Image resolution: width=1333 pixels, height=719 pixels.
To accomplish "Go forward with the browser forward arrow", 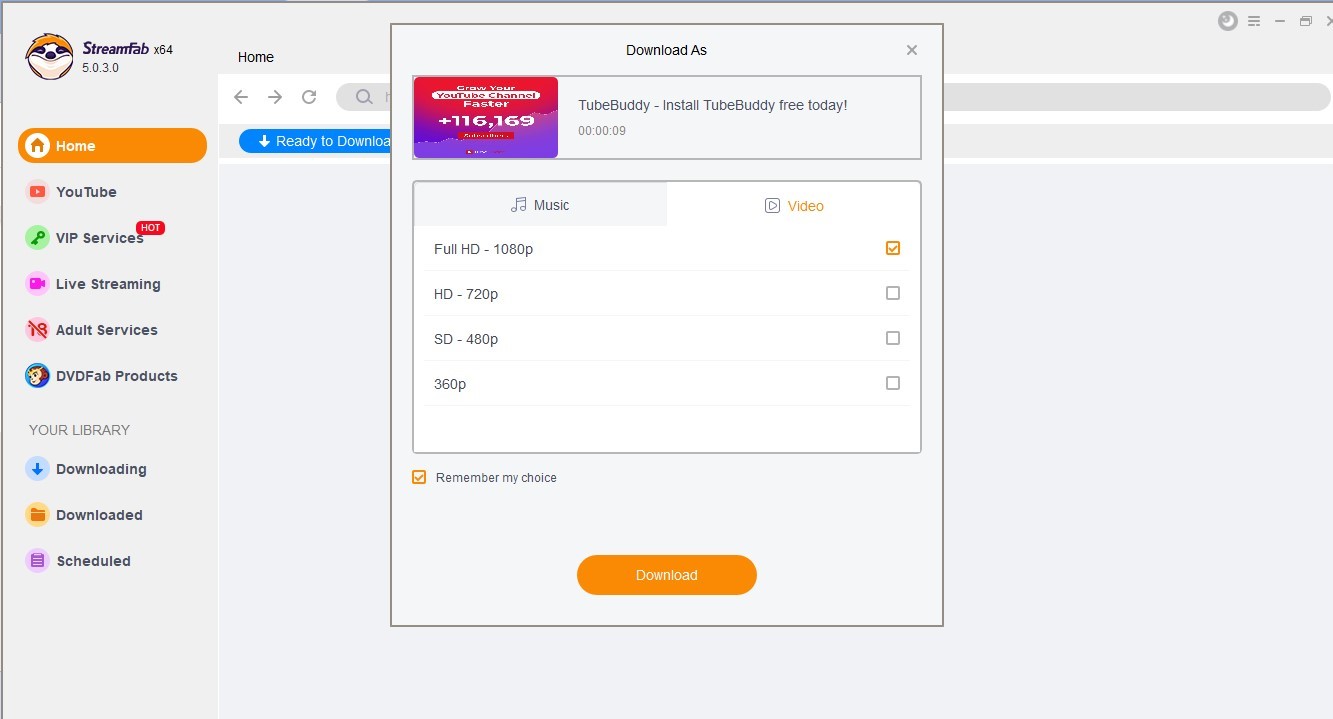I will [275, 97].
